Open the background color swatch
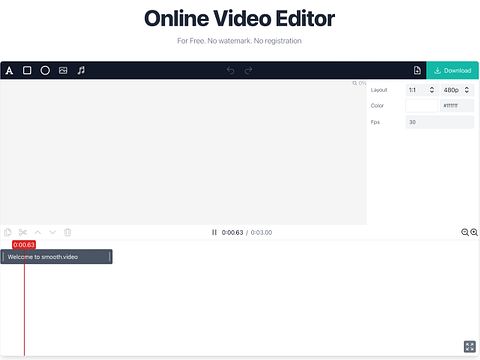Viewport: 480px width, 360px height. click(x=422, y=106)
